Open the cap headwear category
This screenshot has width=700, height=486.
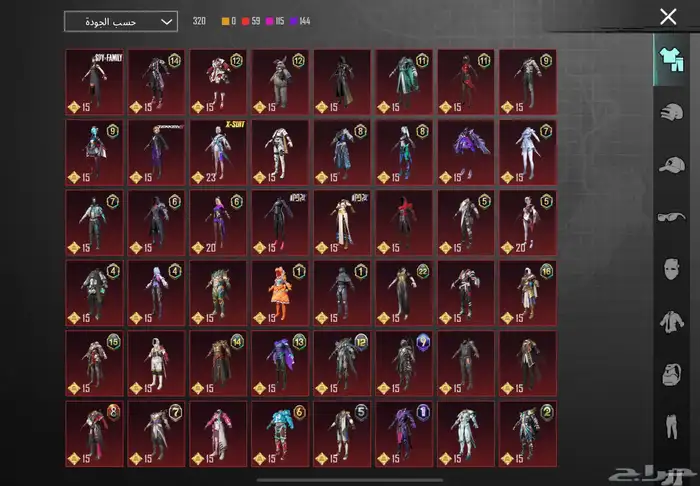tap(674, 164)
